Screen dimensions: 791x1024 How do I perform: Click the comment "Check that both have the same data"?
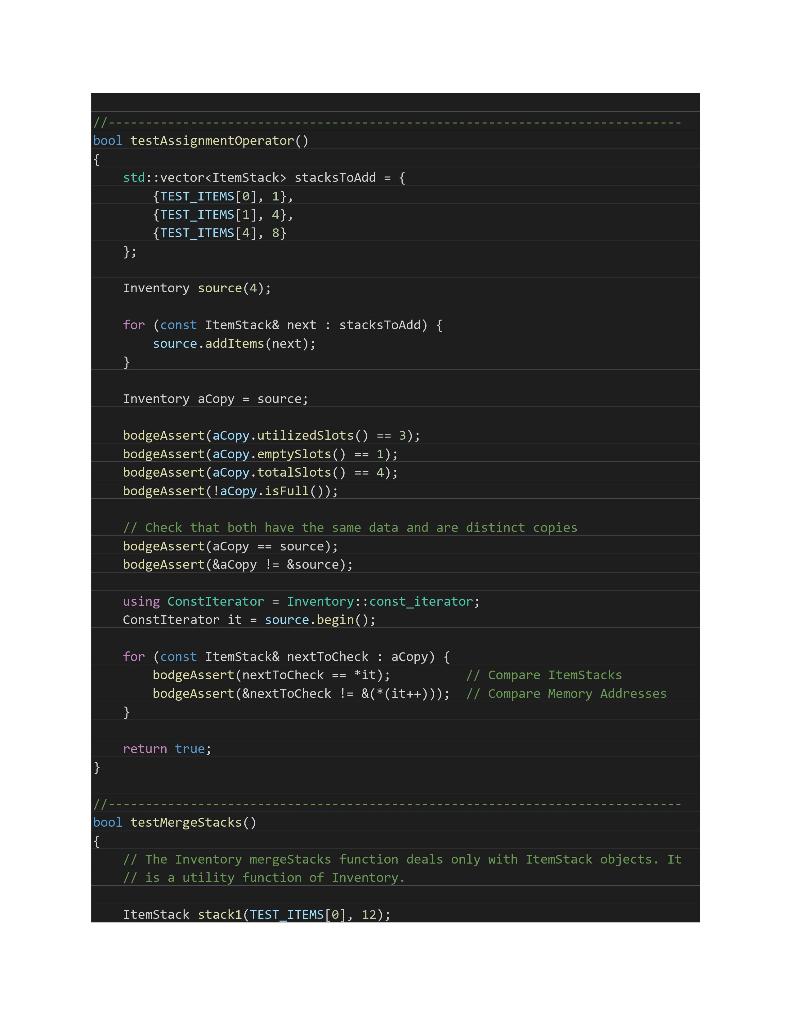click(x=350, y=528)
